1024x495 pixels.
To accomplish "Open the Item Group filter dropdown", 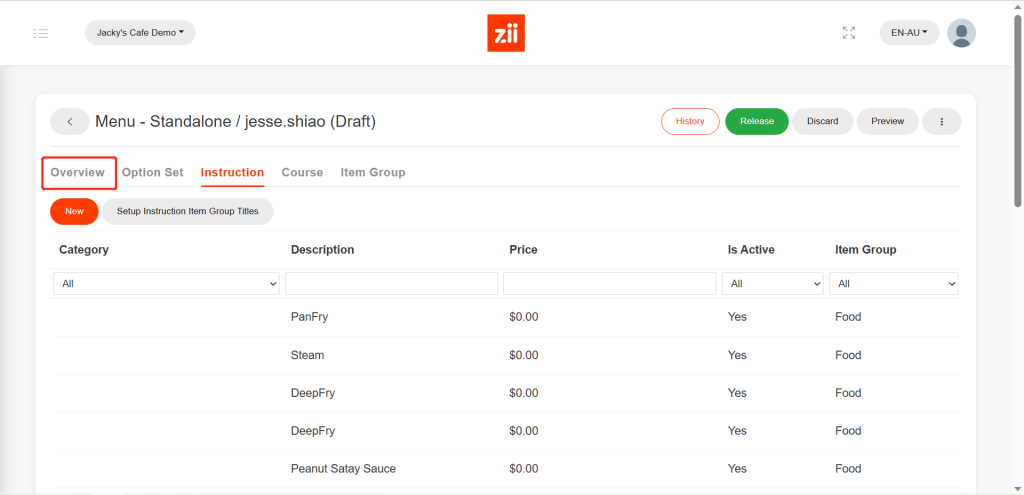I will [x=893, y=284].
